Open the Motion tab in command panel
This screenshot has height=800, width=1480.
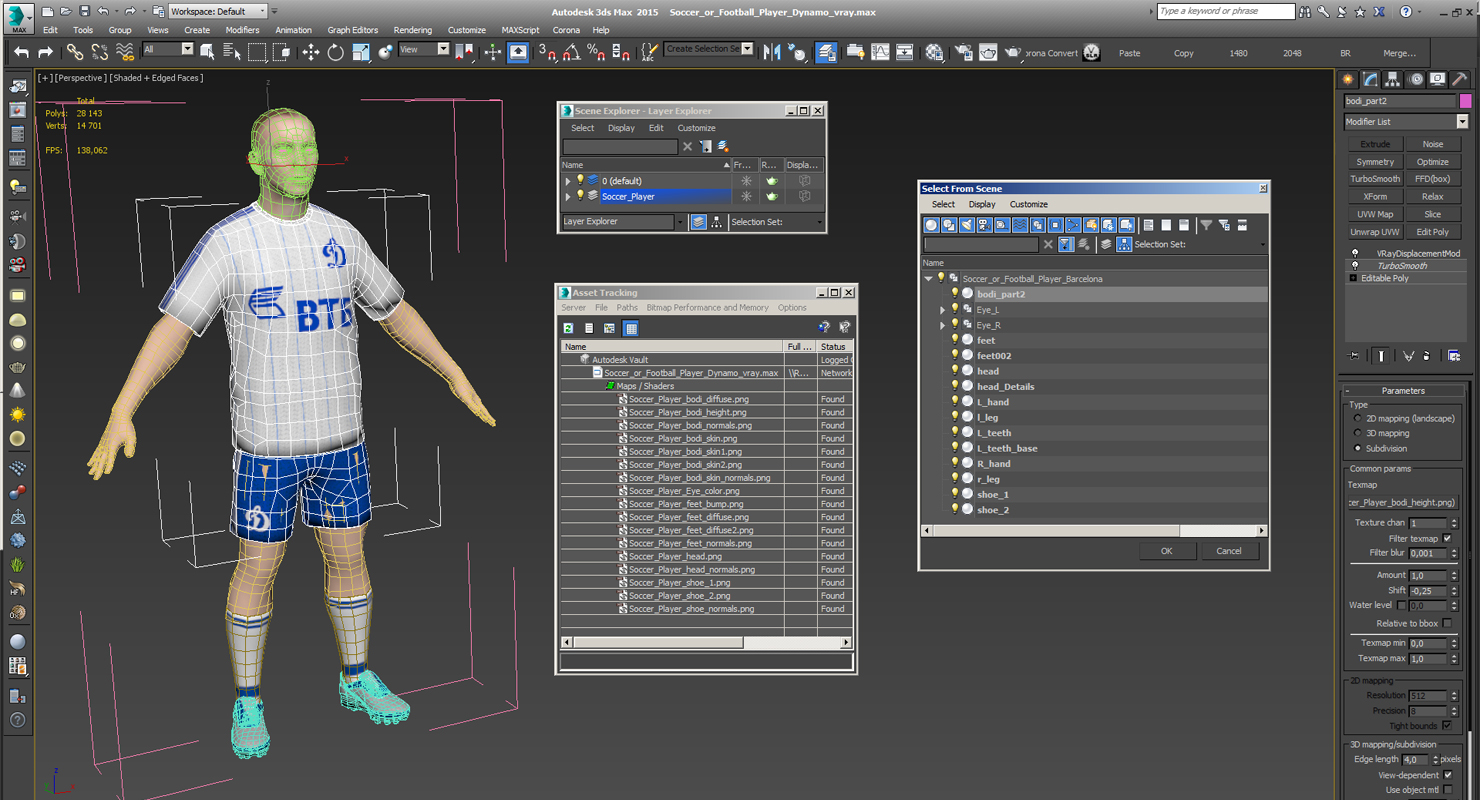tap(1415, 79)
